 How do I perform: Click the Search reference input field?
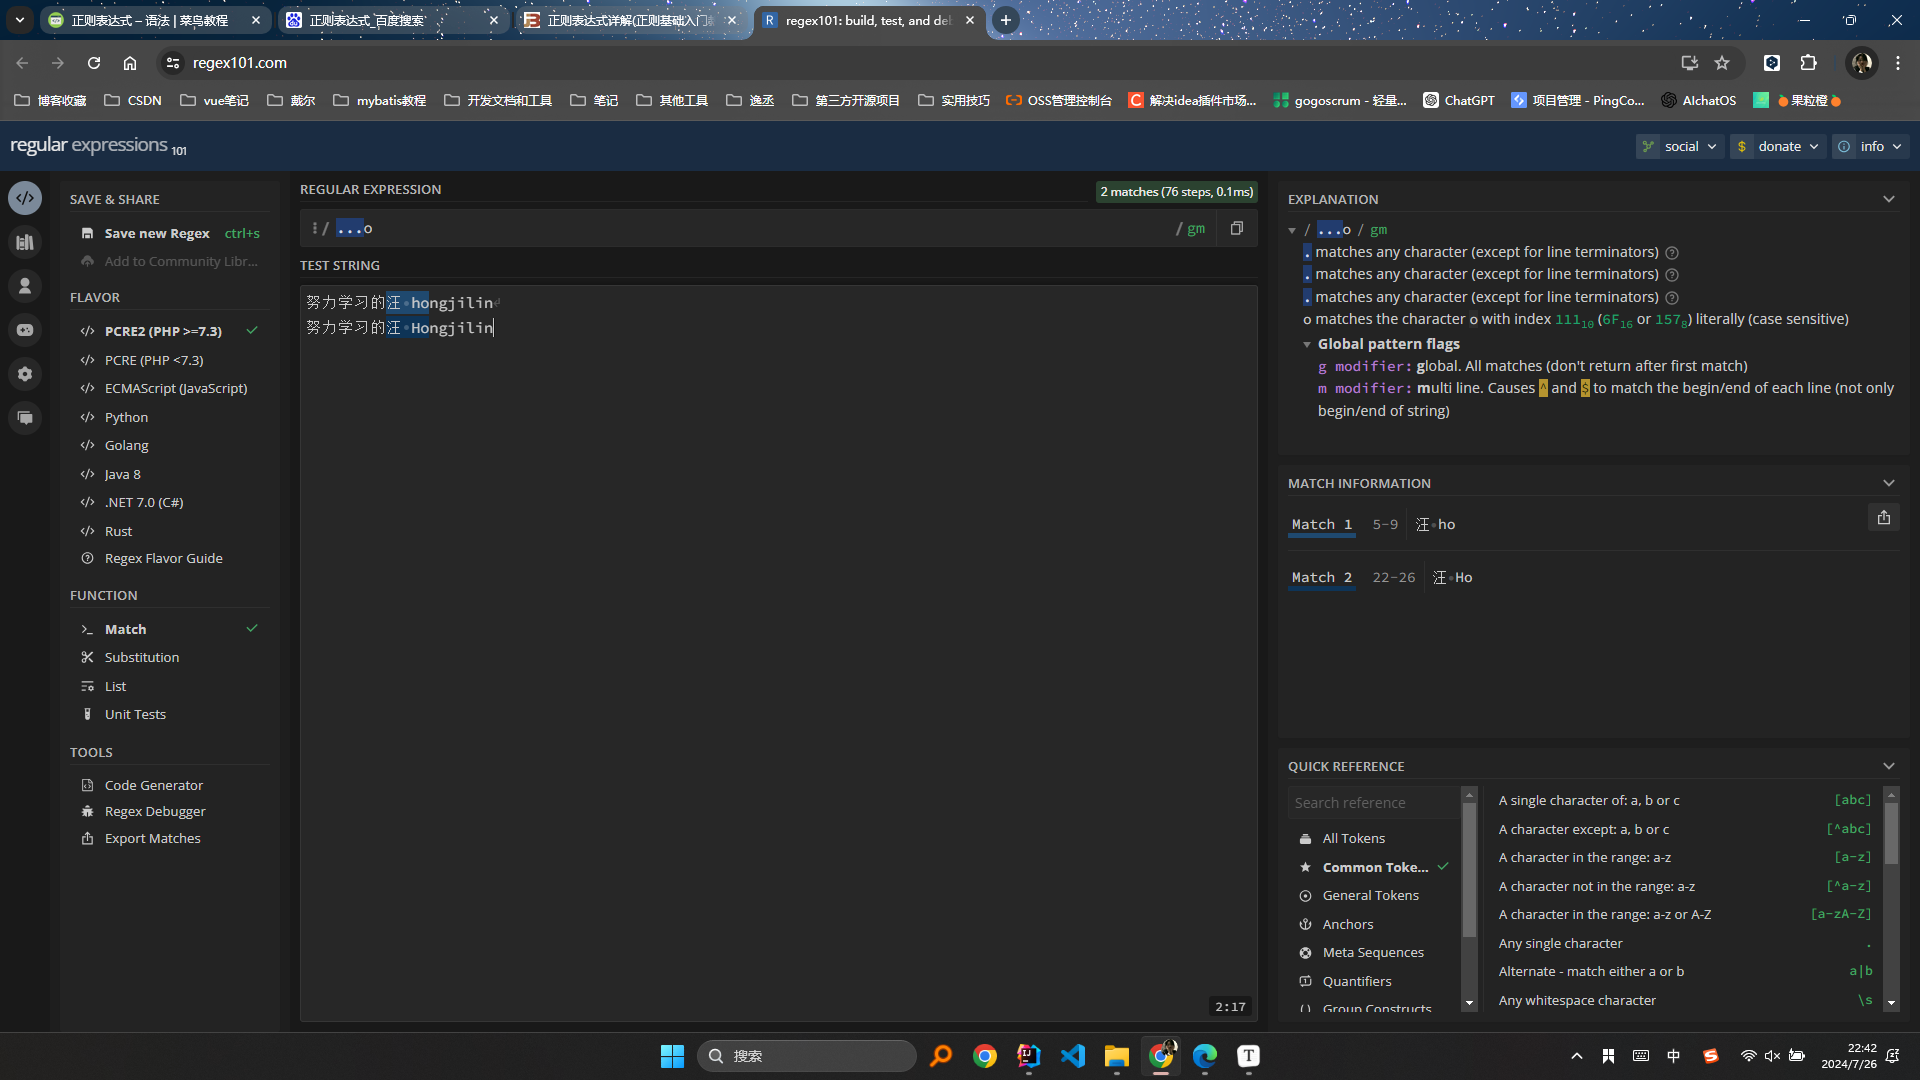point(1371,802)
